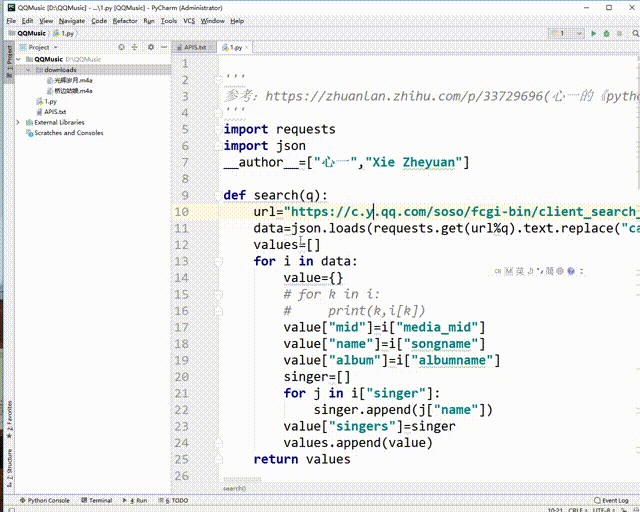Toggle fold marker at line 2 docstring

(218, 80)
